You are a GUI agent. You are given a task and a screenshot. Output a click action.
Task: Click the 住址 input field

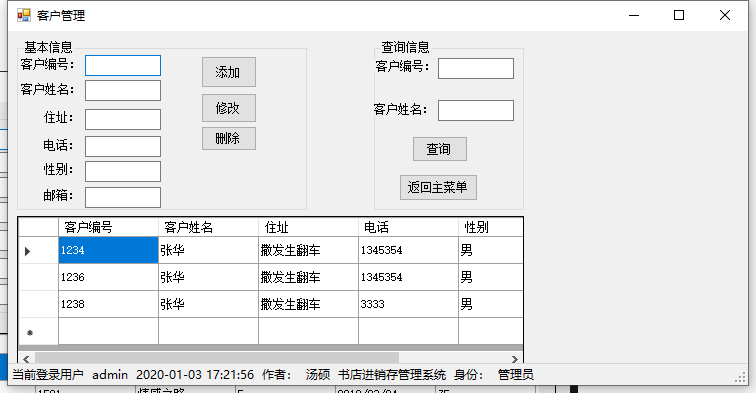pos(123,120)
